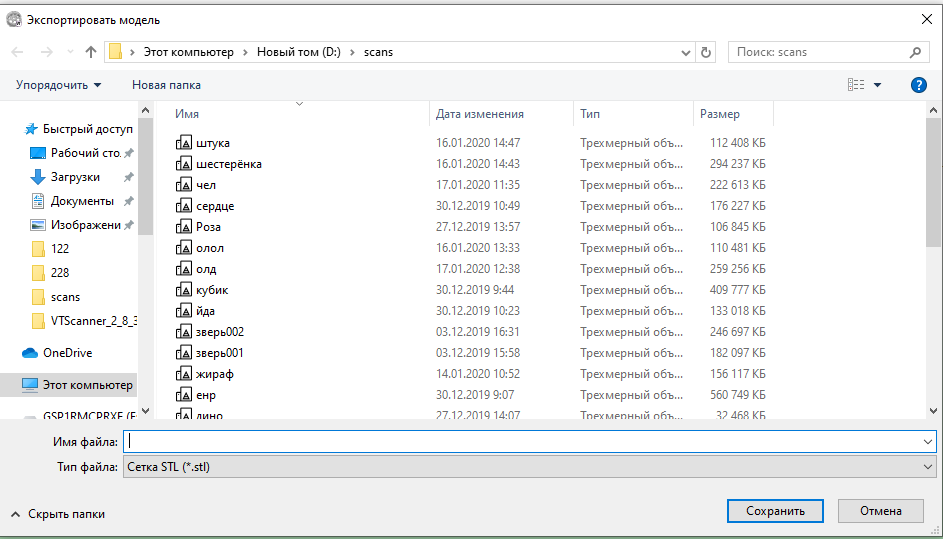Expand the file type dropdown Сетка STL
Viewport: 943px width, 539px height.
pyautogui.click(x=529, y=466)
